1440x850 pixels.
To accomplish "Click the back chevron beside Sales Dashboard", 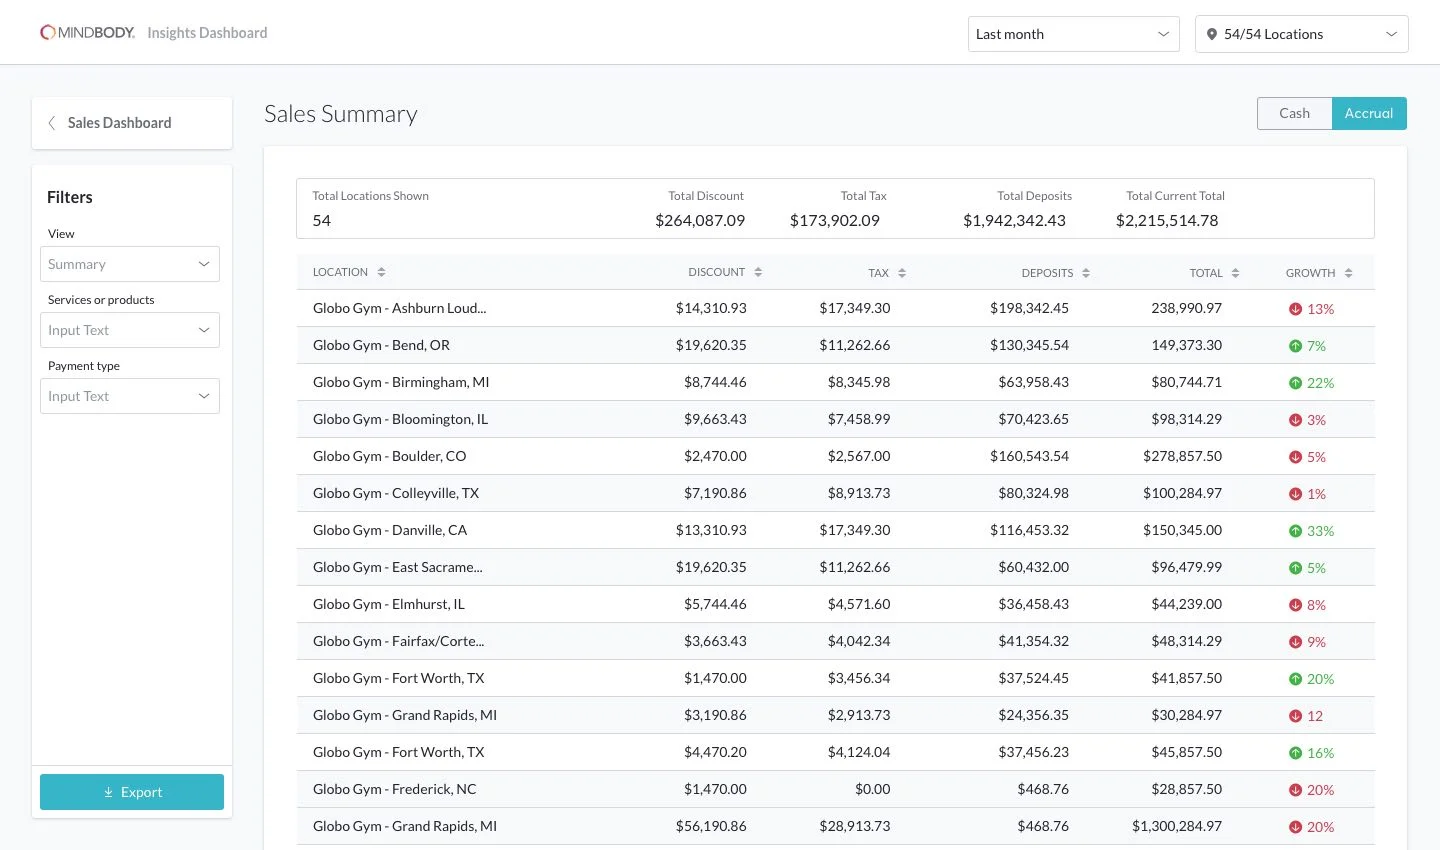I will pyautogui.click(x=51, y=123).
